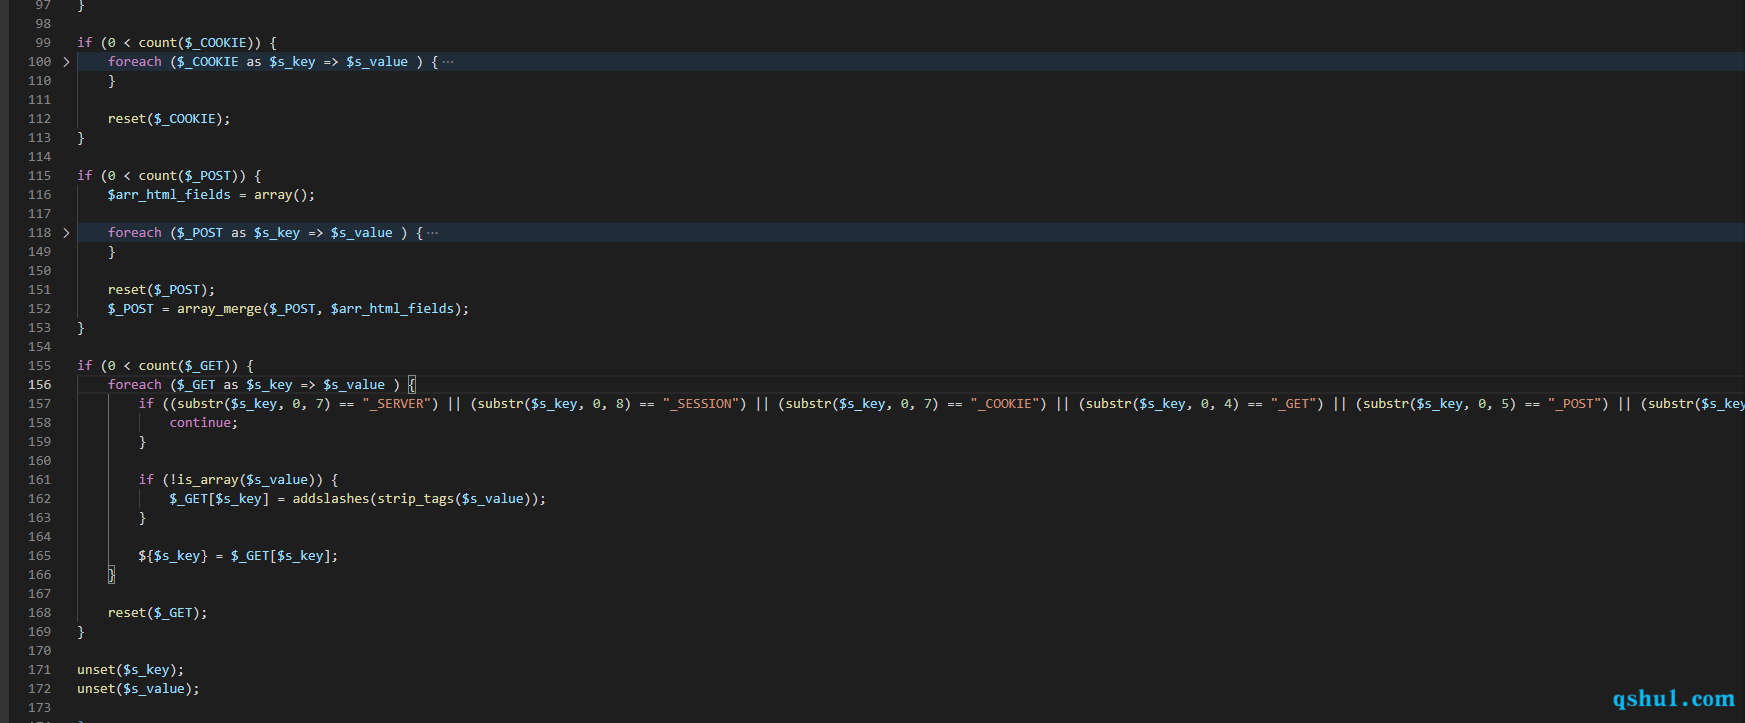This screenshot has width=1745, height=723.
Task: Click the addslashes function name
Action: tap(331, 499)
